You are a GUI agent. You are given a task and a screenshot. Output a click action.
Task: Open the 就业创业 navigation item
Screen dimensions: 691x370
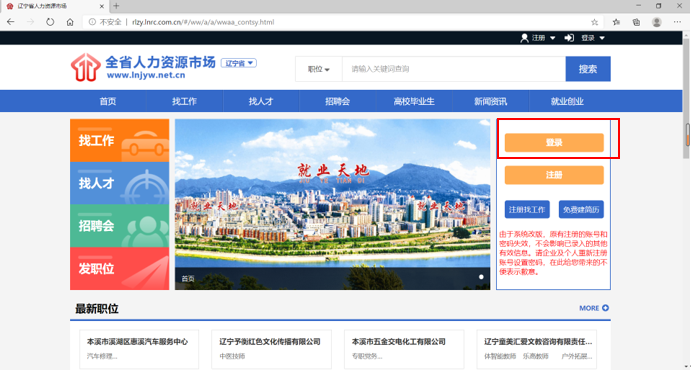(x=567, y=101)
